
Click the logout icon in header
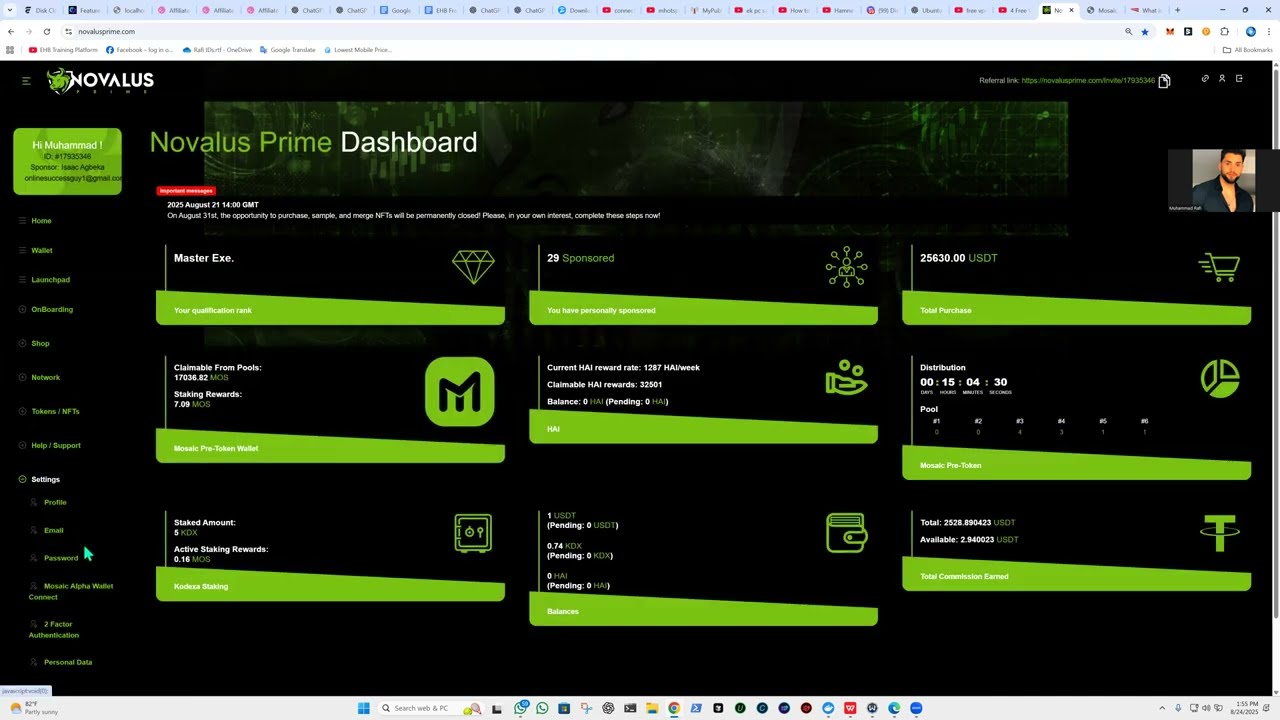1239,79
